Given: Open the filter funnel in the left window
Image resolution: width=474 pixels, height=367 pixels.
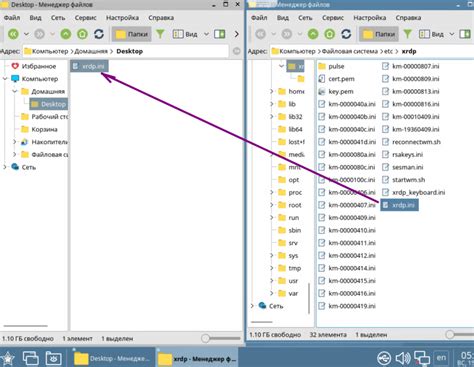Looking at the screenshot, I should 160,34.
